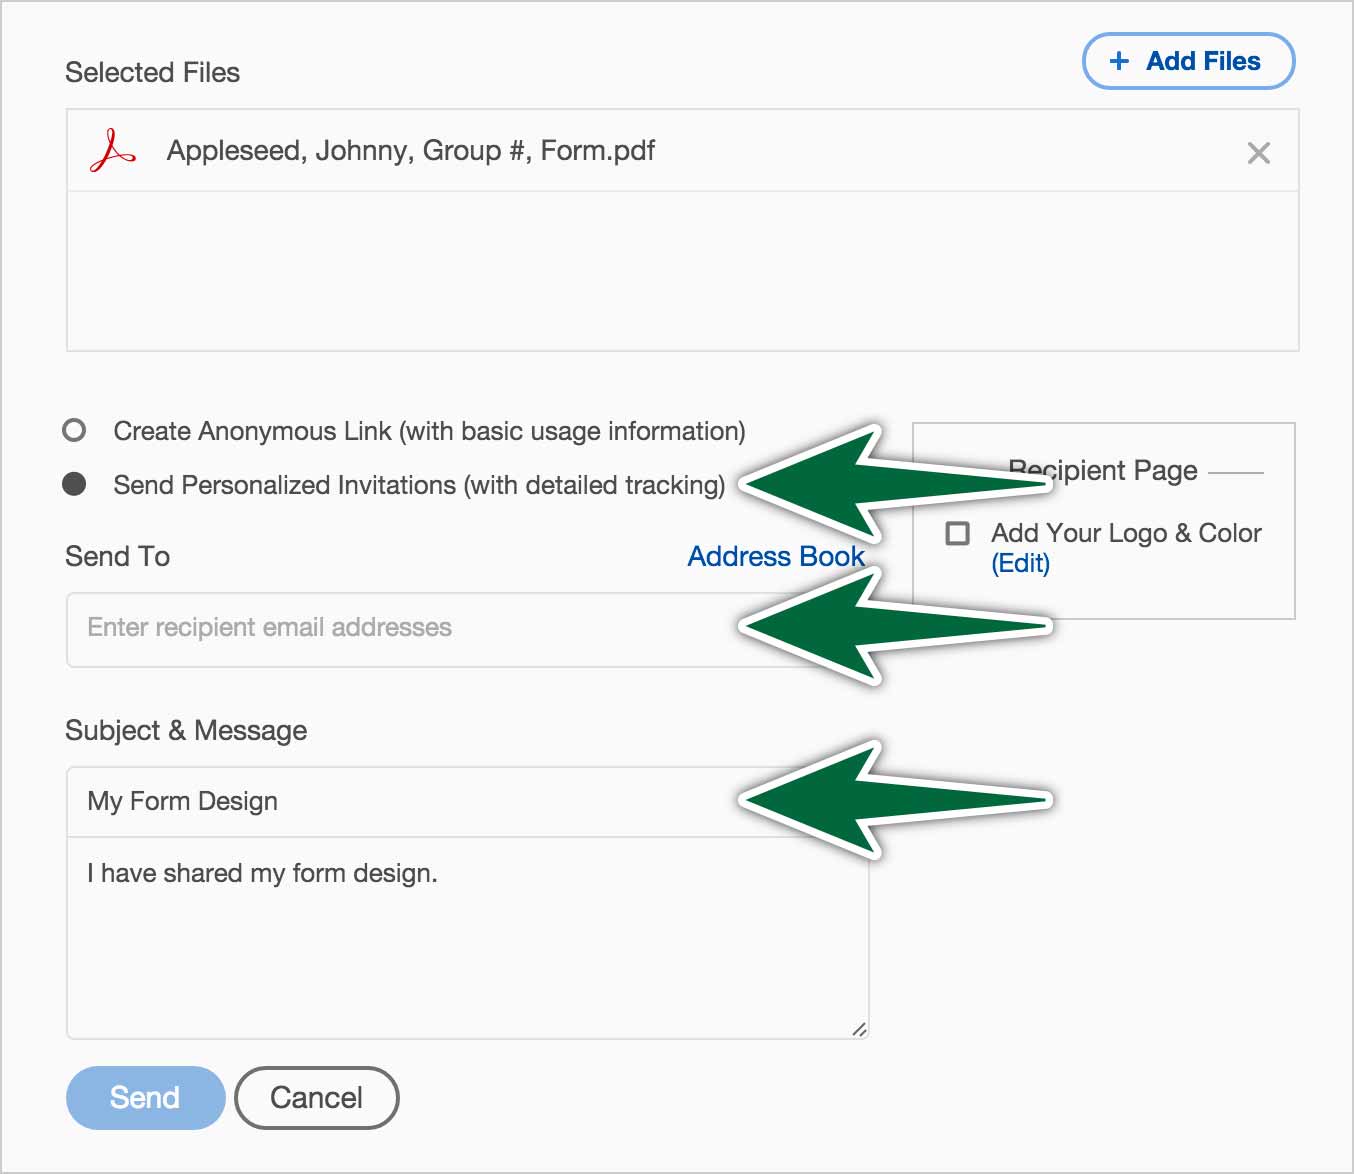The height and width of the screenshot is (1174, 1354).
Task: Select Send Personalized Invitations radio option
Action: (74, 484)
